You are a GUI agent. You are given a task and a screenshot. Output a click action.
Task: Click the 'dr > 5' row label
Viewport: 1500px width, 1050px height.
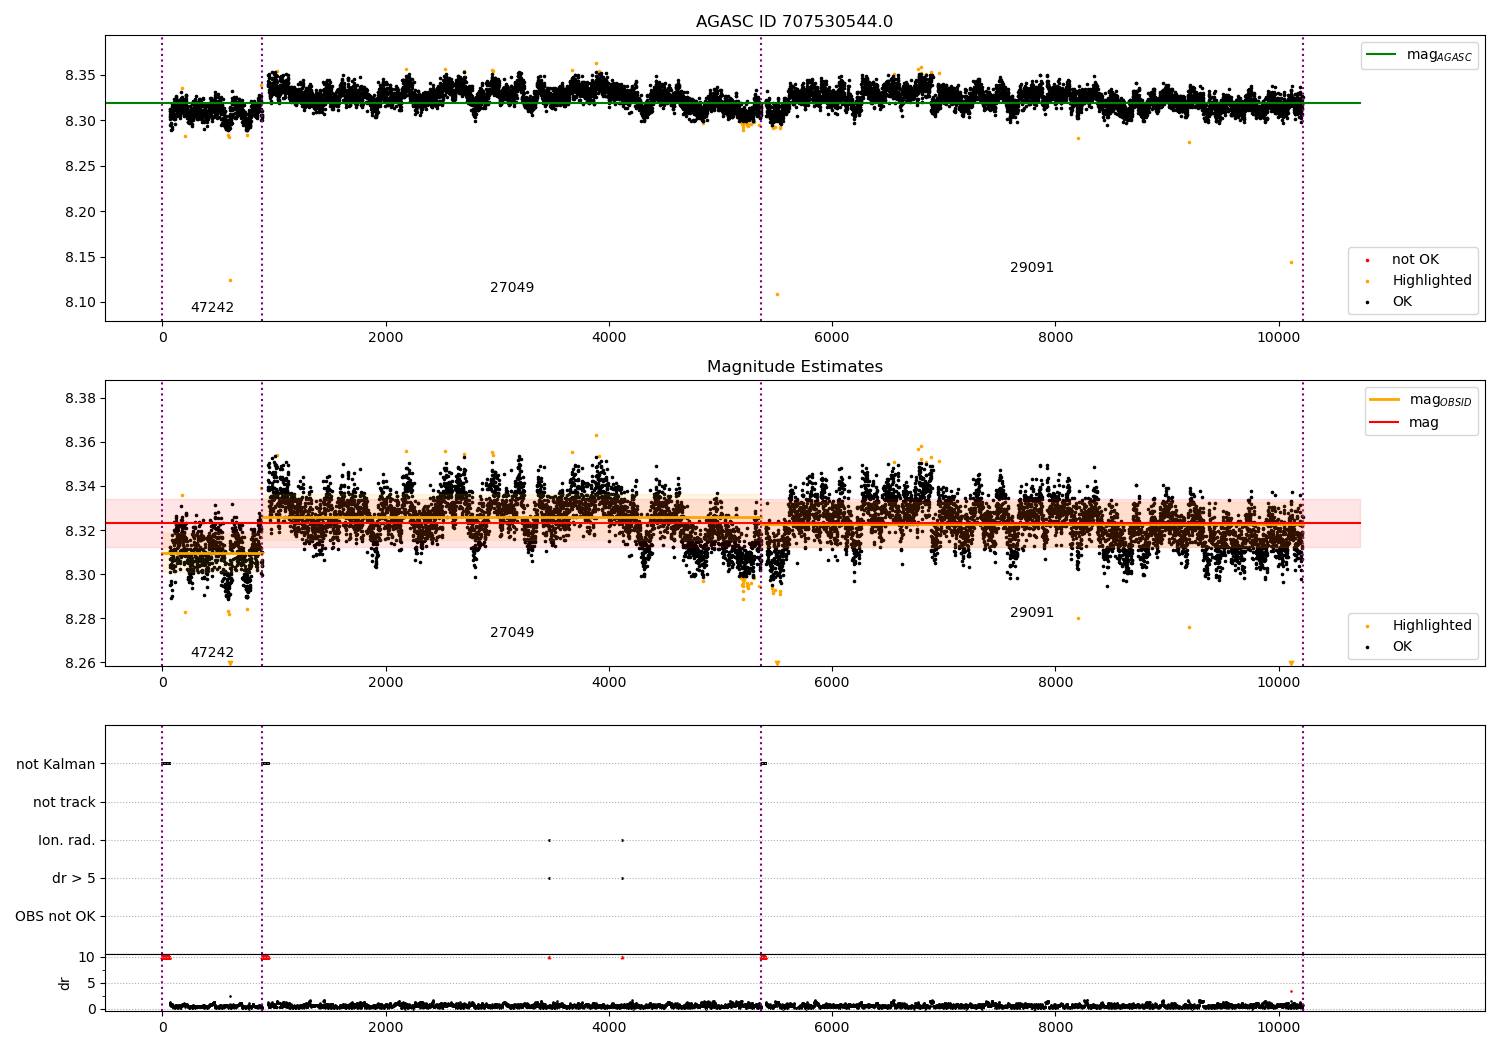[74, 879]
